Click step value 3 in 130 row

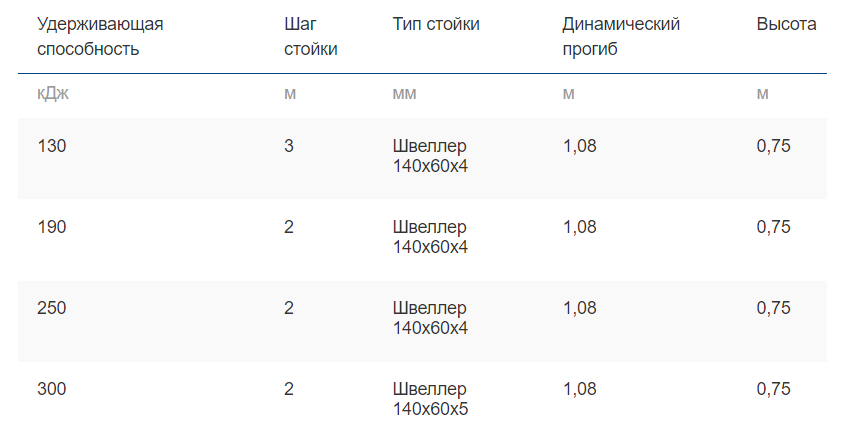(x=289, y=146)
